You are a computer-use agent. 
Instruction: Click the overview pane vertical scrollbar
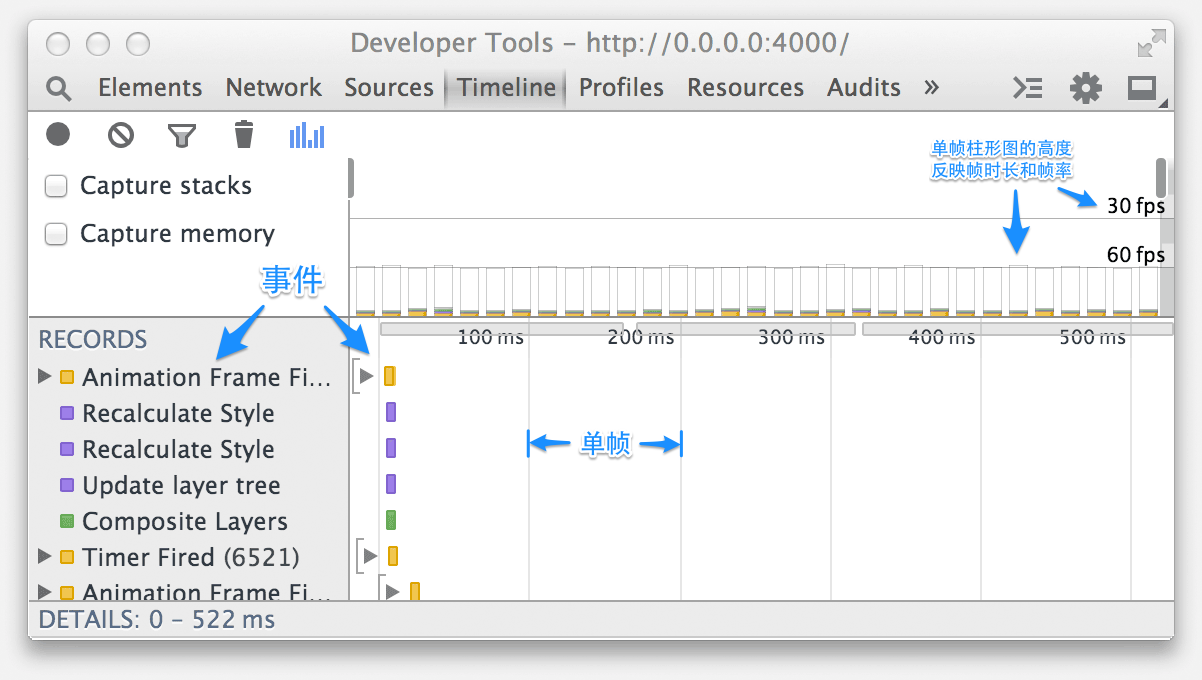(x=1161, y=178)
